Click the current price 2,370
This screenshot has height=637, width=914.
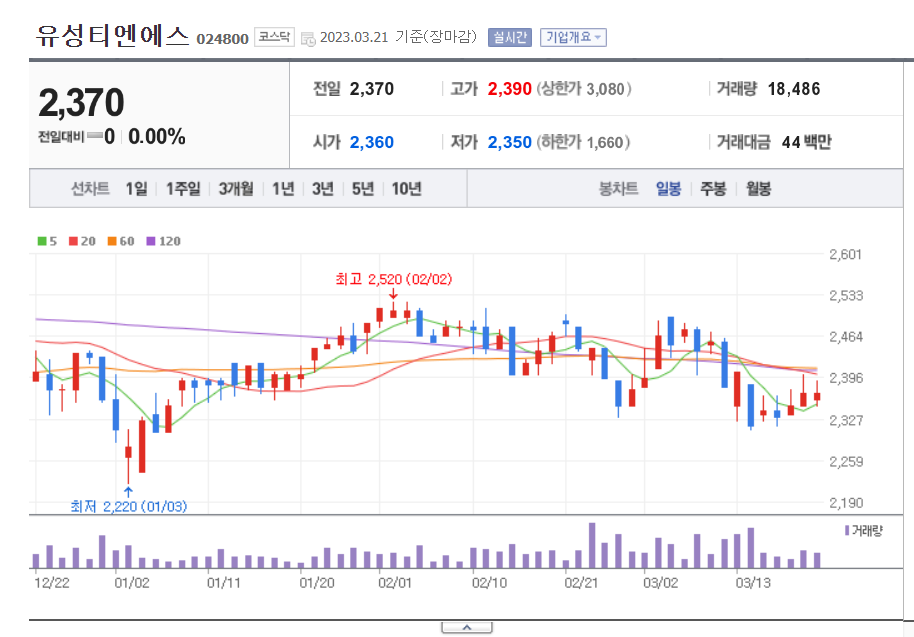(82, 103)
